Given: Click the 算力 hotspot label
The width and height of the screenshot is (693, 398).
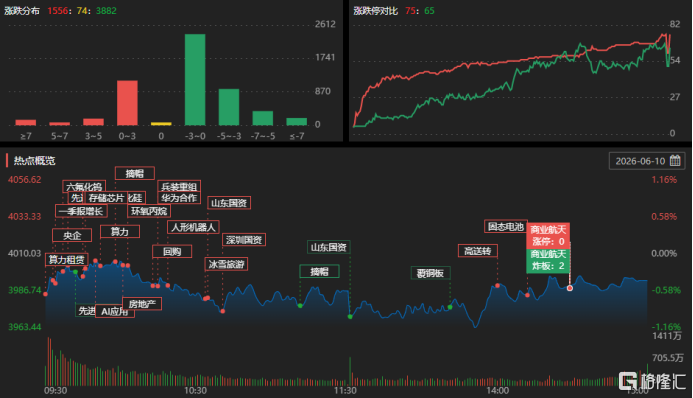Looking at the screenshot, I should [120, 231].
